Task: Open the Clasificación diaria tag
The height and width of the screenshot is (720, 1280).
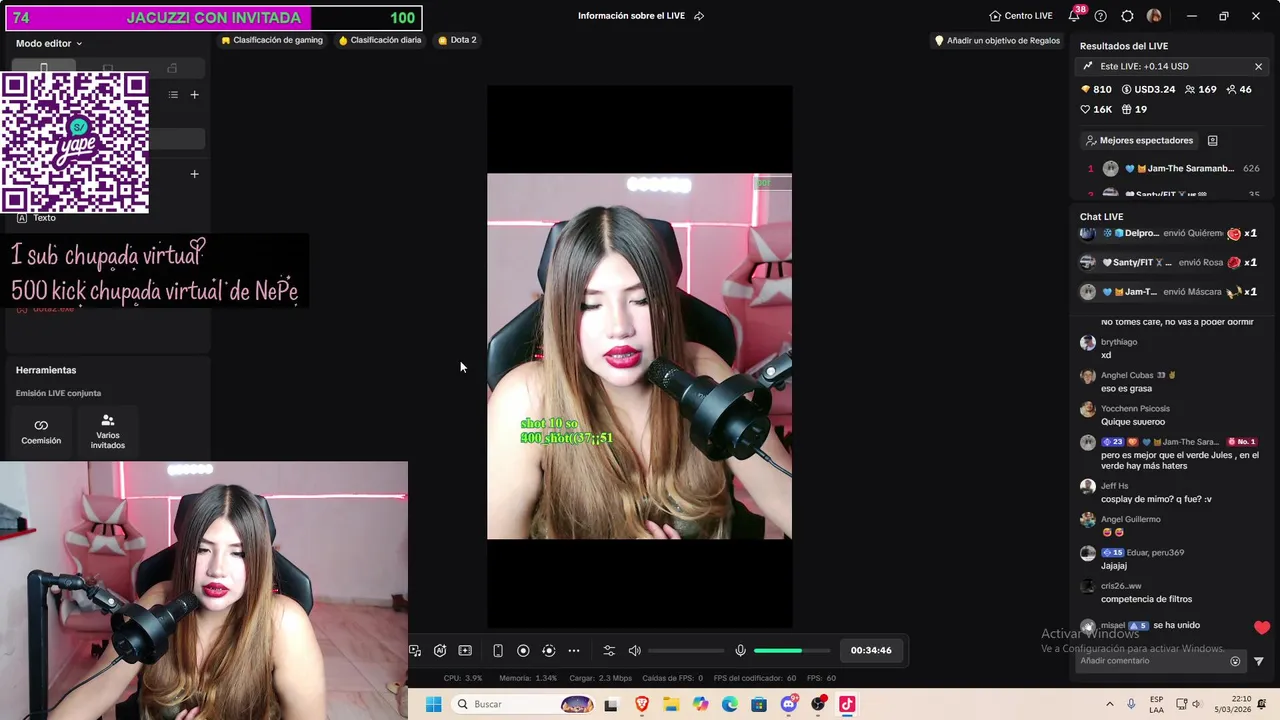Action: [380, 40]
